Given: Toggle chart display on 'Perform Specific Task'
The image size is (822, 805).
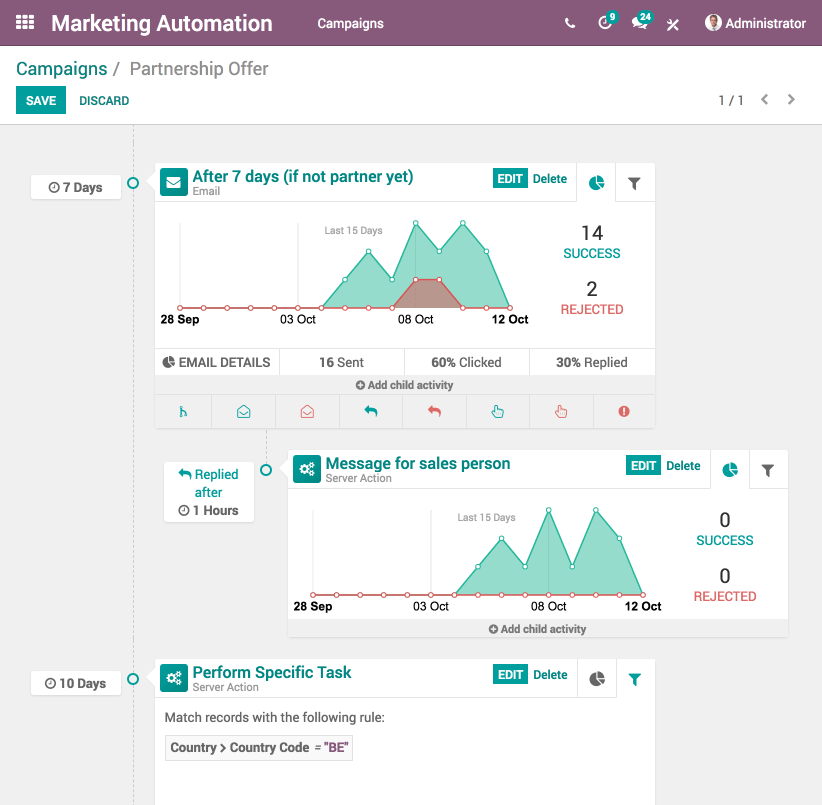Looking at the screenshot, I should tap(597, 679).
